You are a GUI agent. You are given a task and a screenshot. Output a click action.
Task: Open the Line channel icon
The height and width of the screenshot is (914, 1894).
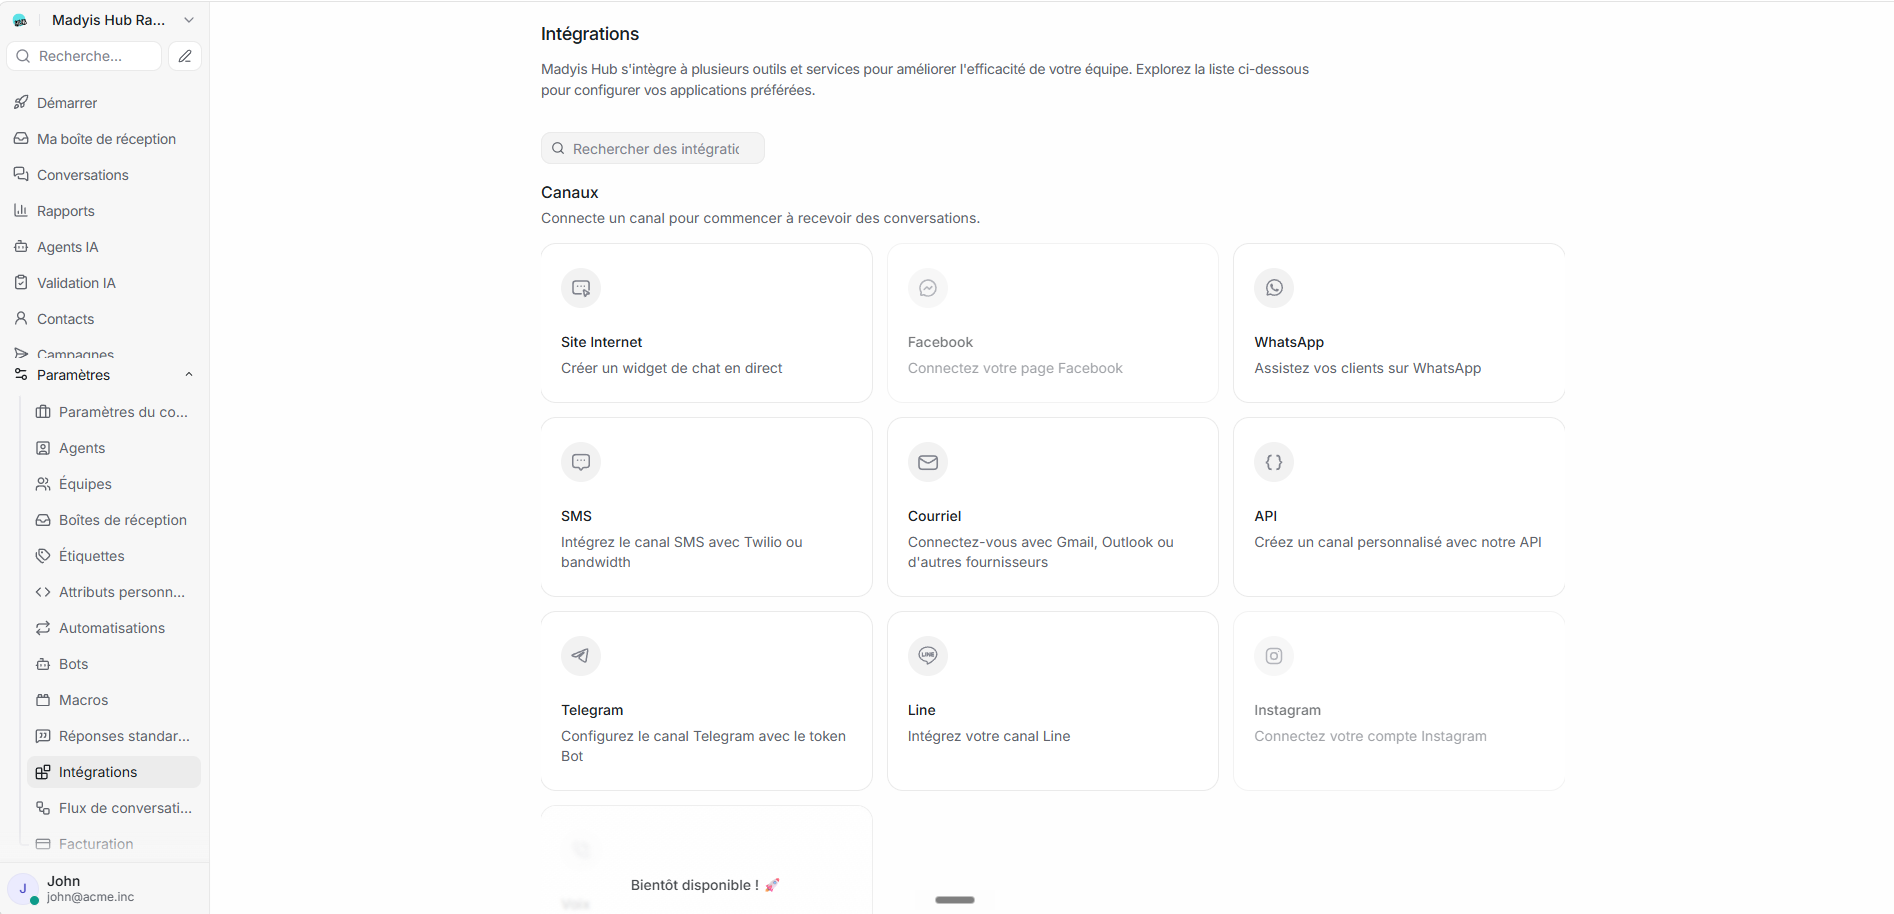pyautogui.click(x=928, y=656)
